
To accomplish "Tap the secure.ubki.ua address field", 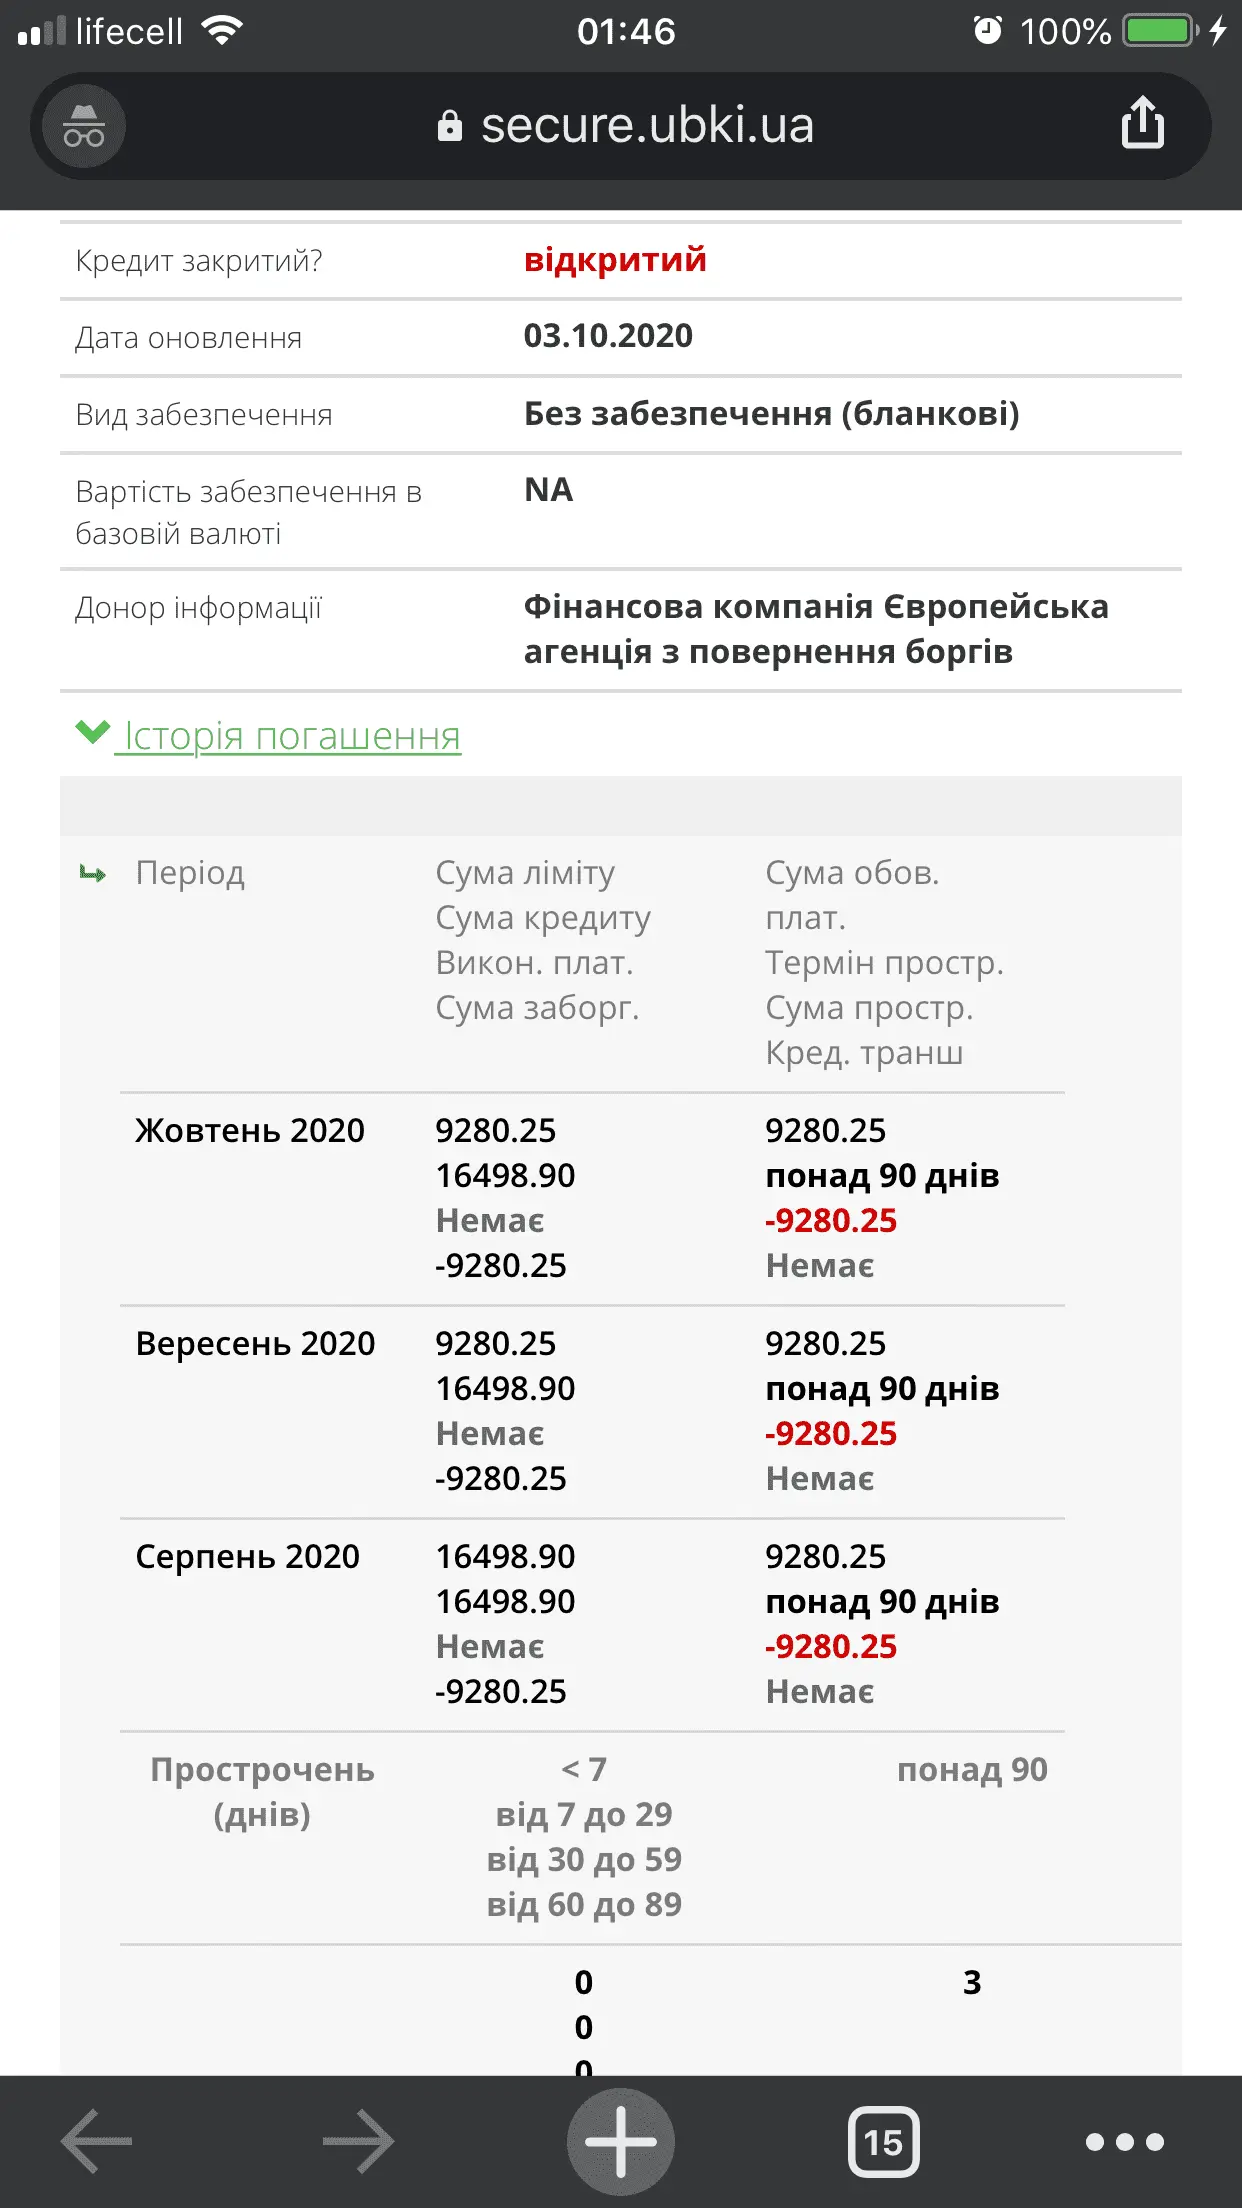I will coord(646,126).
